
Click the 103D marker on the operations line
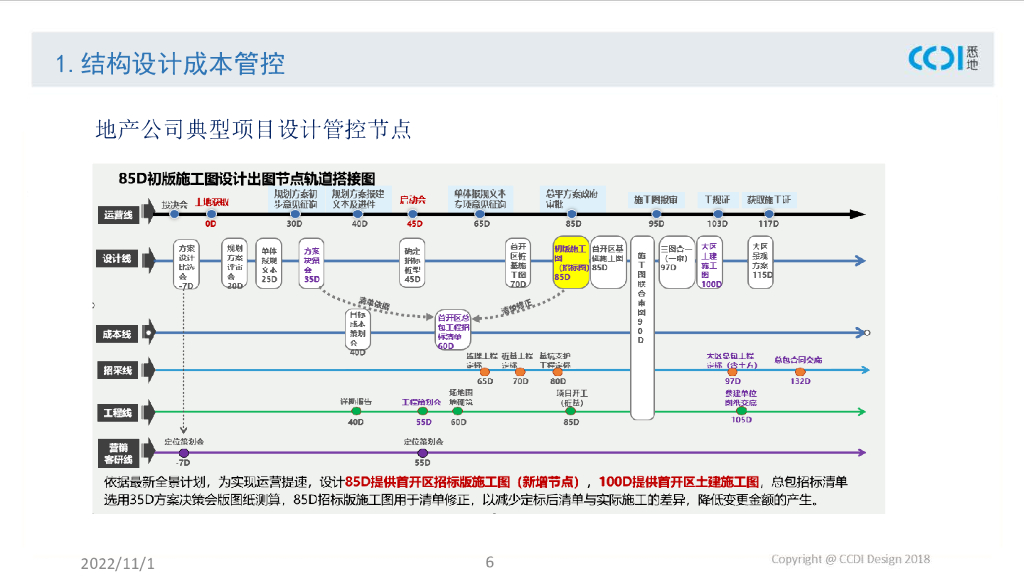click(718, 214)
